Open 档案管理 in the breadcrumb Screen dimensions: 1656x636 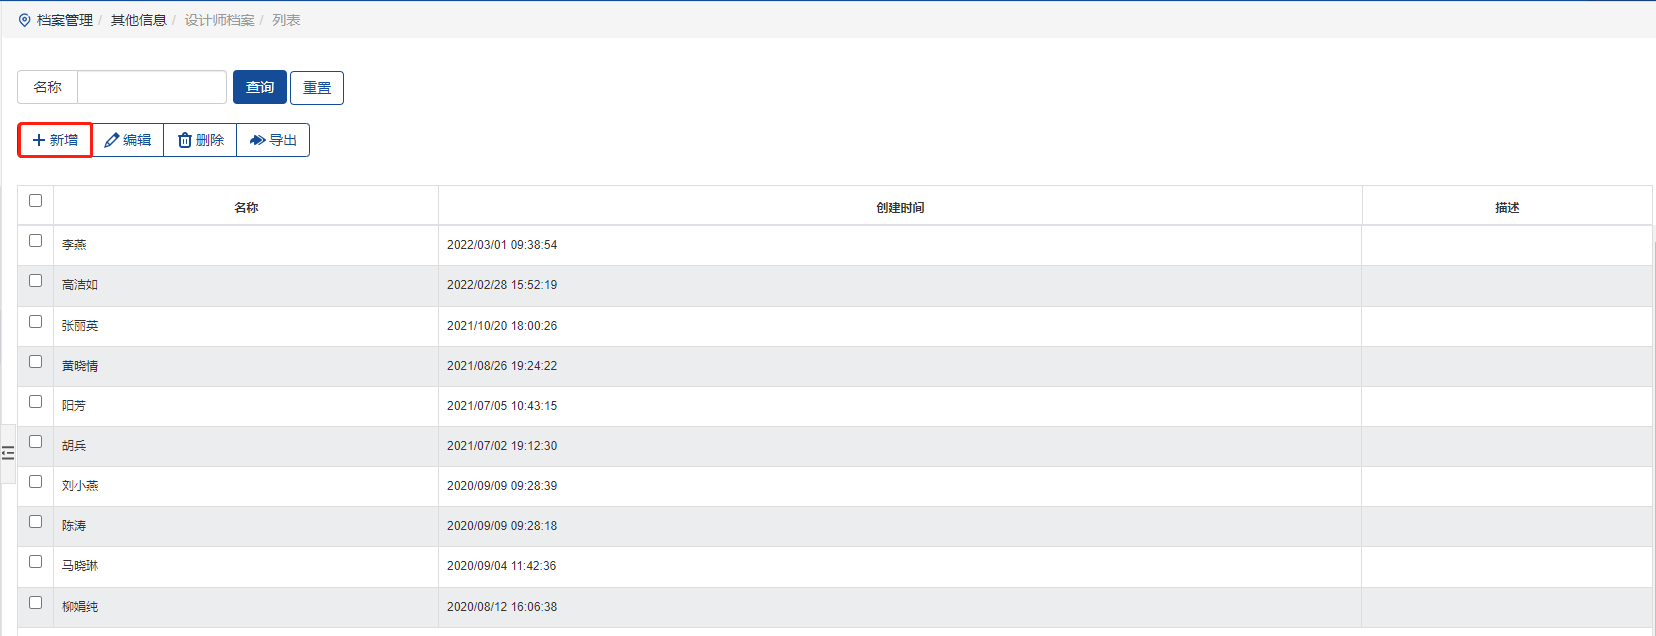point(65,20)
